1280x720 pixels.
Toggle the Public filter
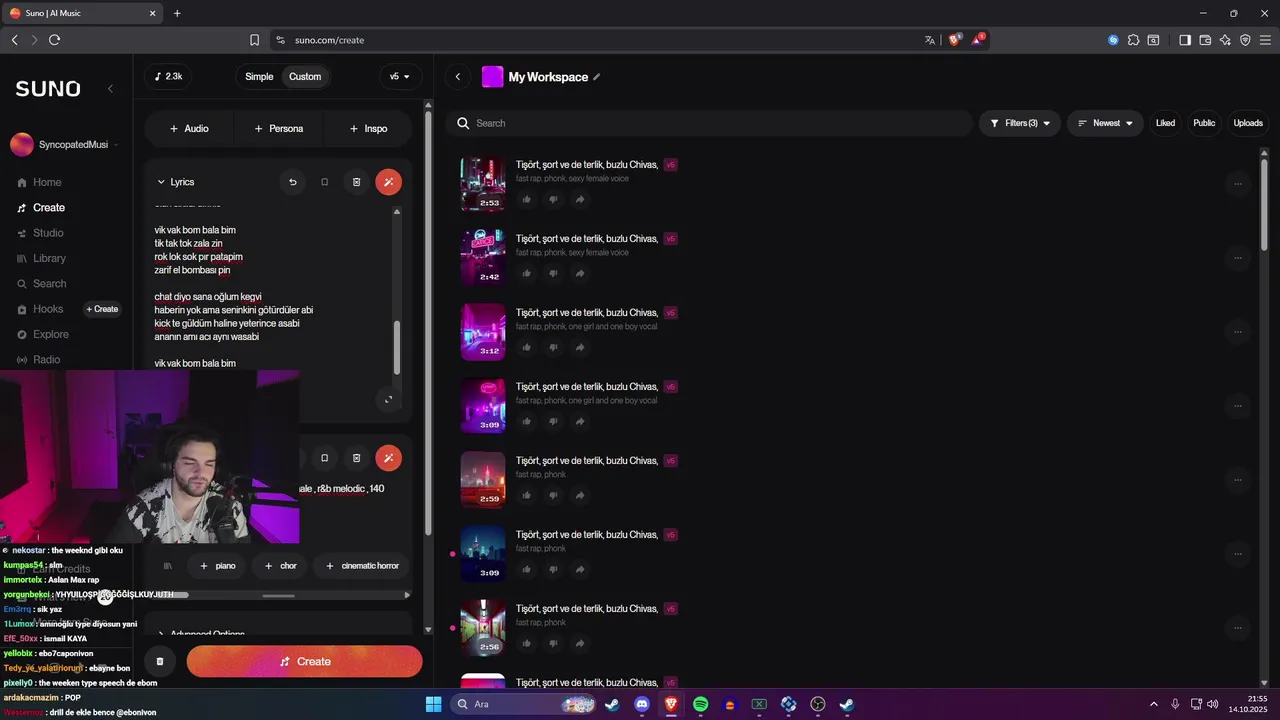[1204, 123]
